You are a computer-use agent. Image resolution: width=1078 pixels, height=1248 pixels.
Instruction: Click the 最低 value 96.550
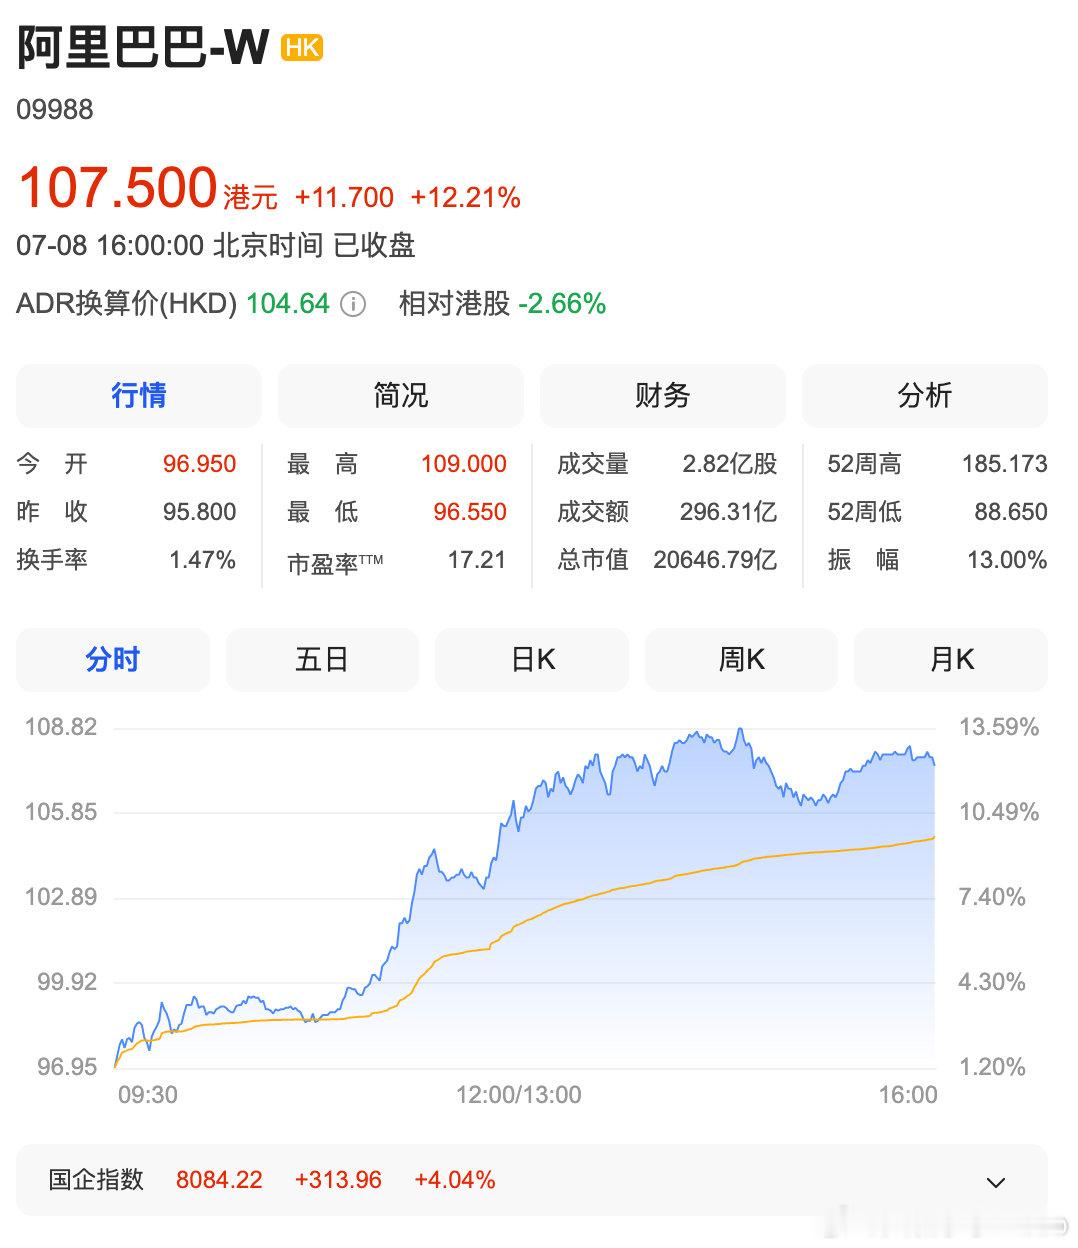coord(470,512)
